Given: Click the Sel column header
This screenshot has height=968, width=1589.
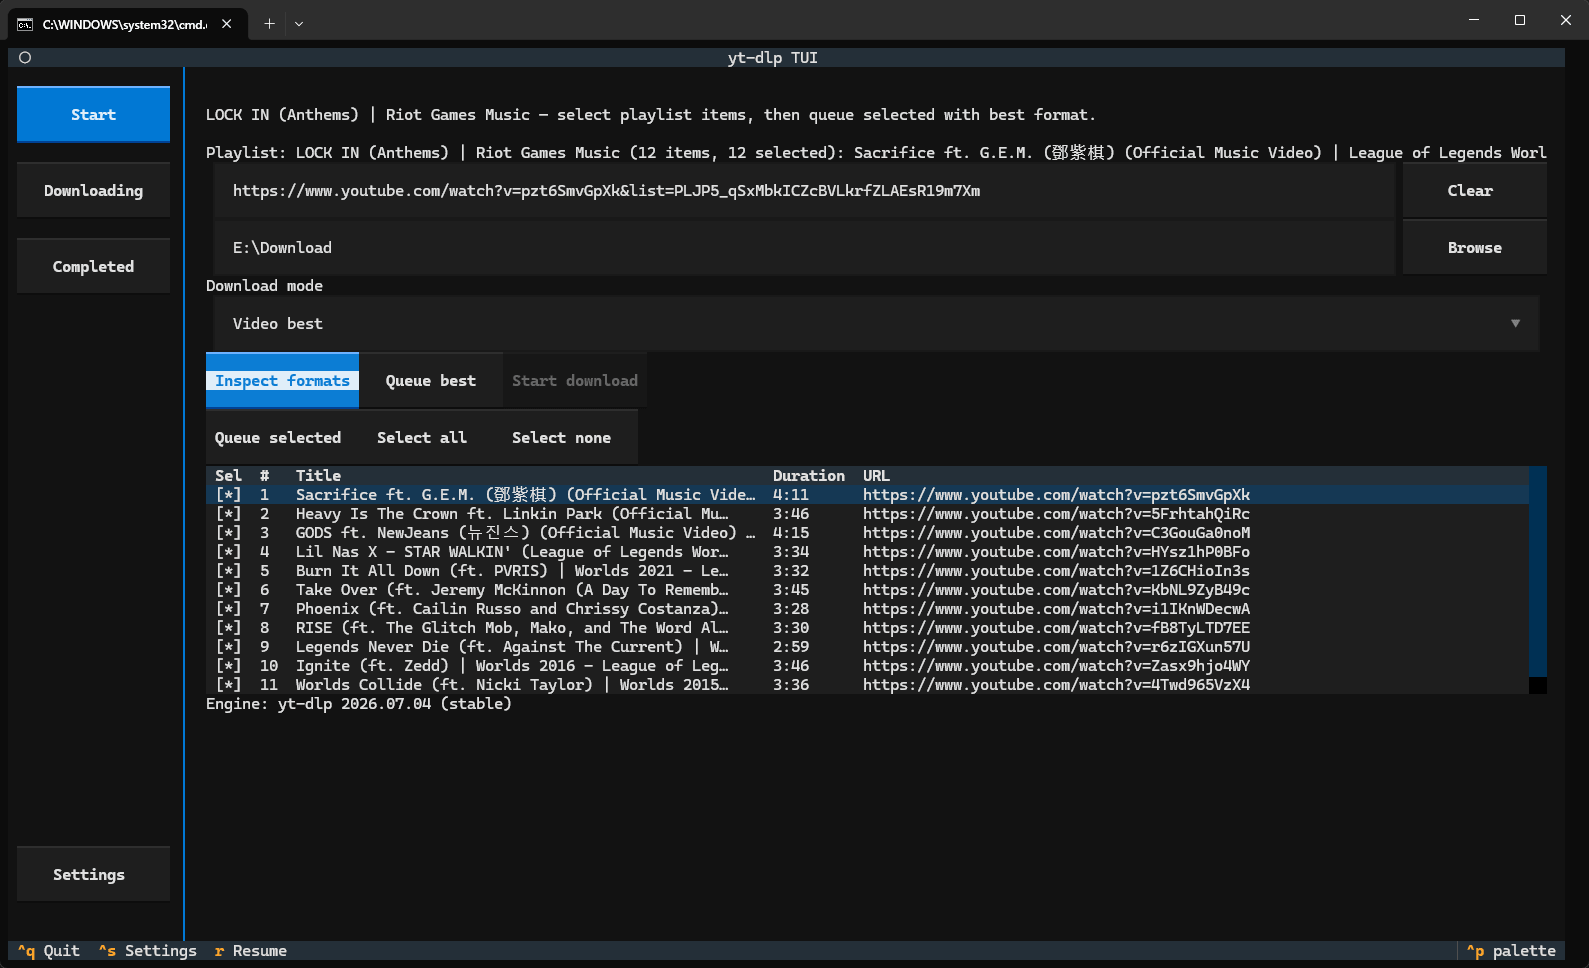Looking at the screenshot, I should pos(228,476).
